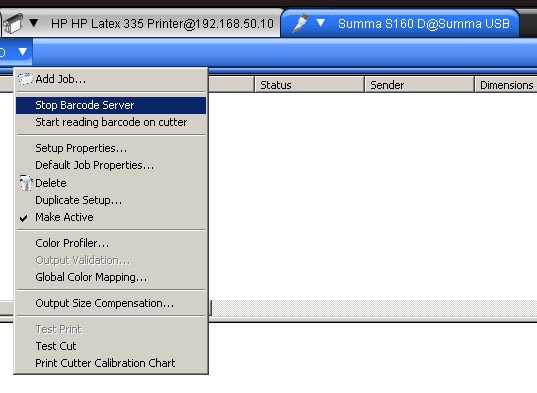The width and height of the screenshot is (537, 393).
Task: Click the Status column header
Action: pyautogui.click(x=309, y=85)
